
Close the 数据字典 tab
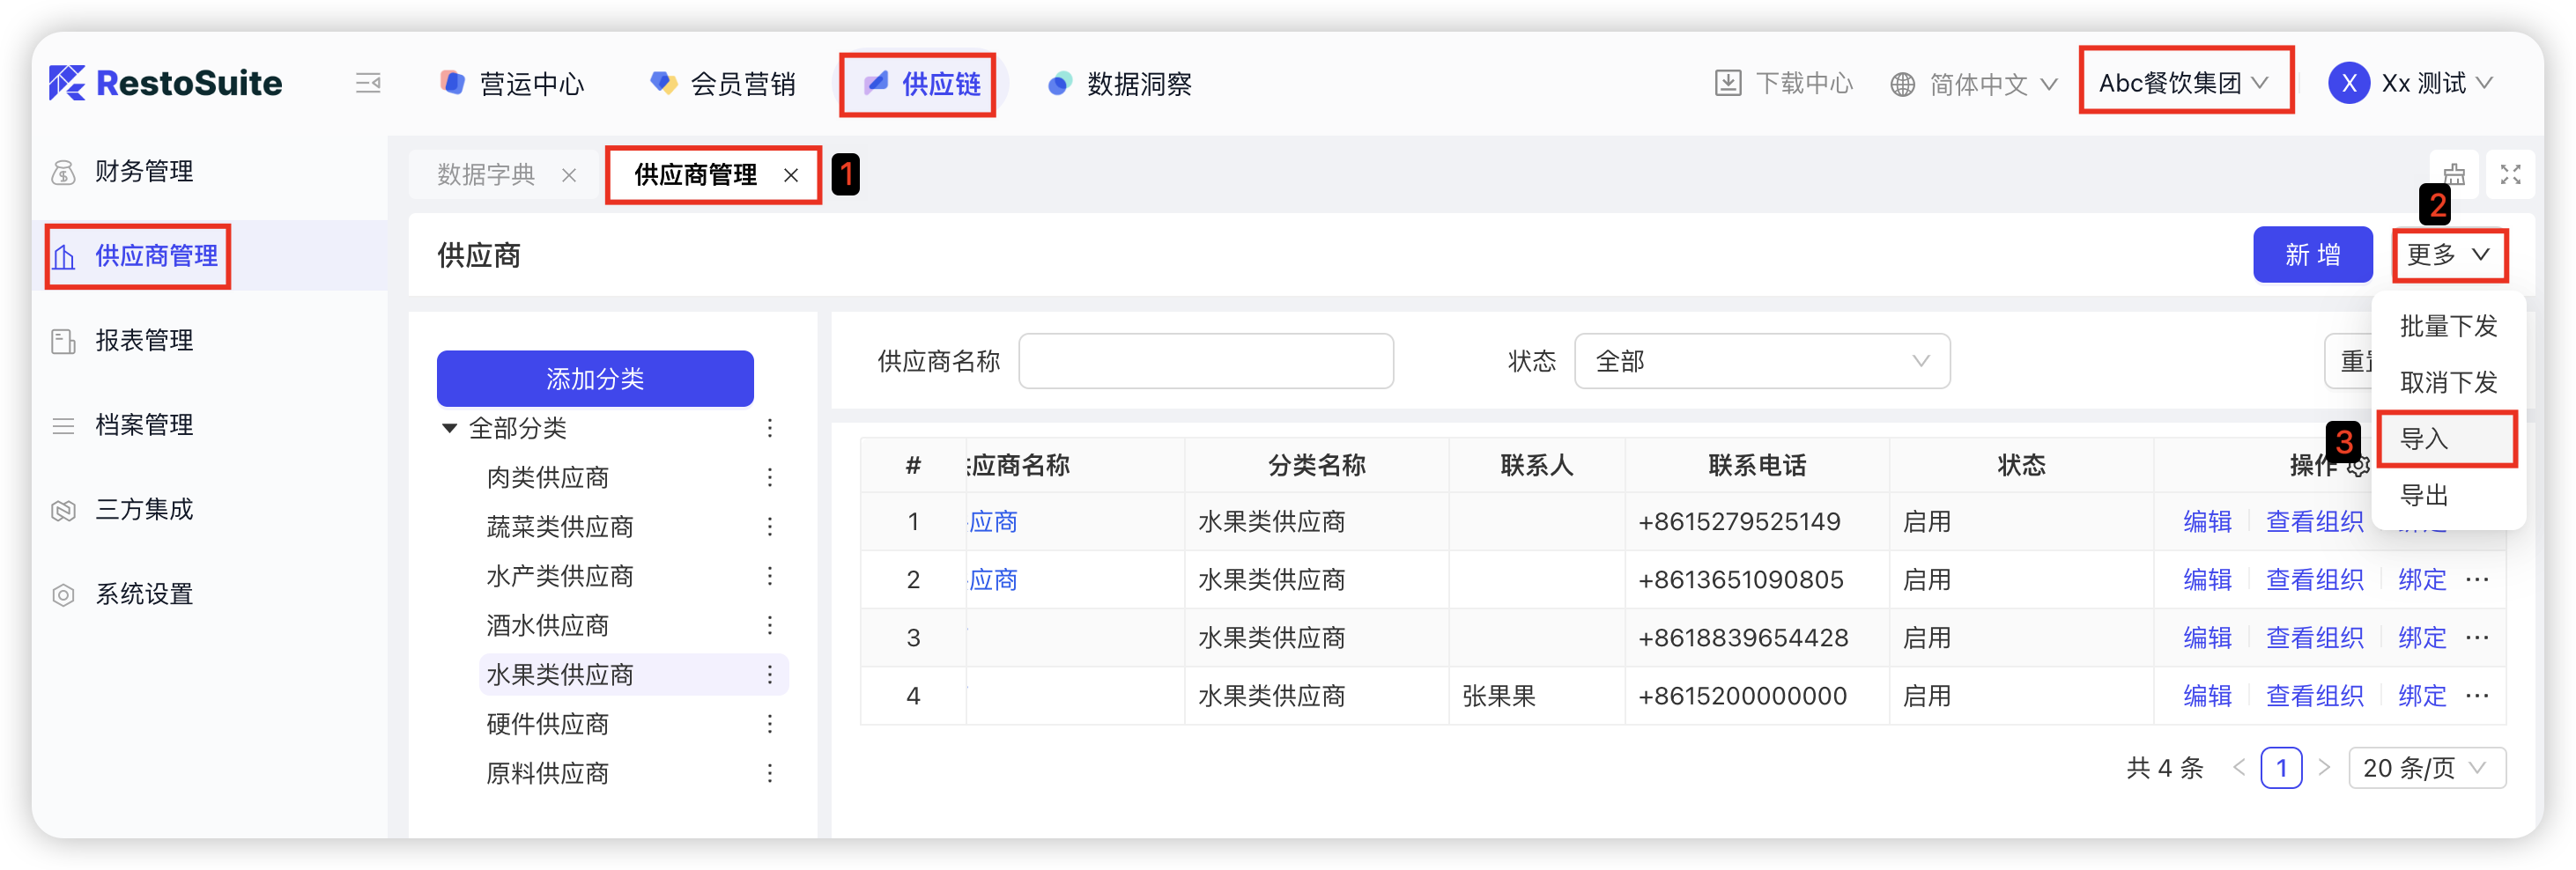(569, 175)
